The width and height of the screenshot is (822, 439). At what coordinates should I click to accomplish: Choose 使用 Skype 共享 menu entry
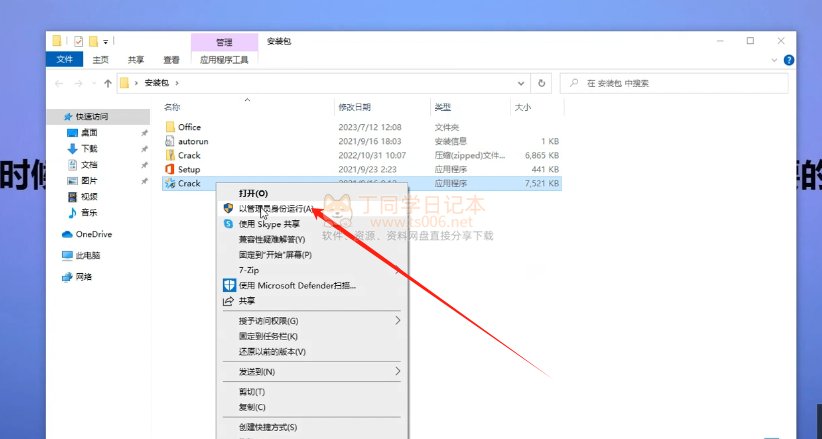click(312, 224)
